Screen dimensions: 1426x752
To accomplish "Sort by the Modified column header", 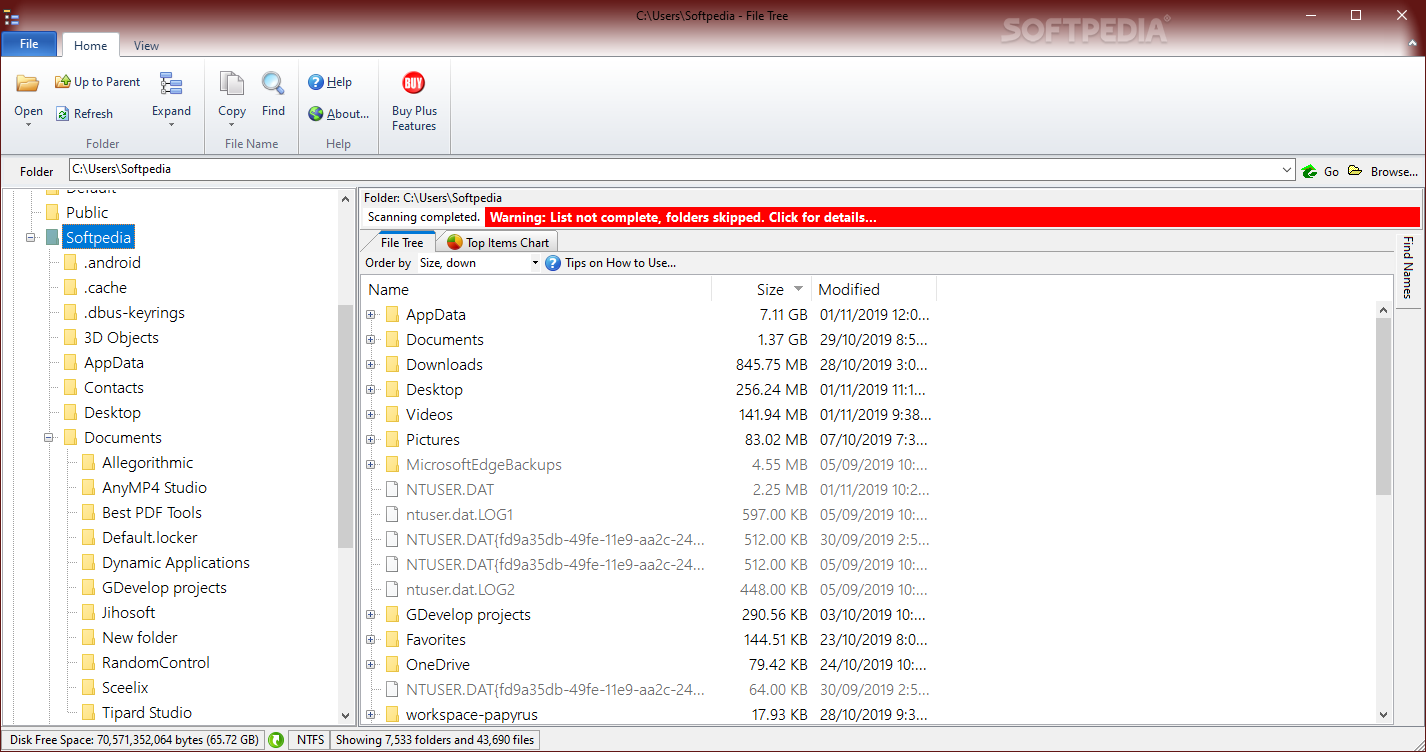I will tap(874, 290).
